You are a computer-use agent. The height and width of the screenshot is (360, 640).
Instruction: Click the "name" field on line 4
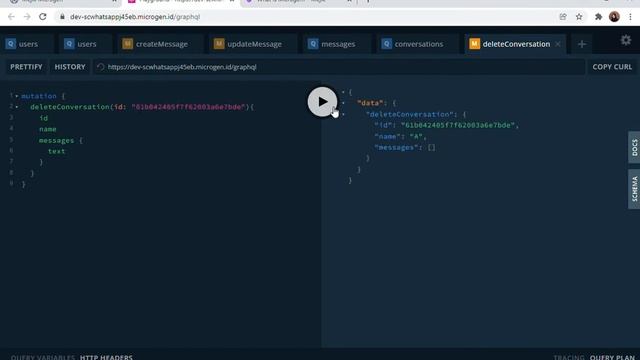(48, 129)
